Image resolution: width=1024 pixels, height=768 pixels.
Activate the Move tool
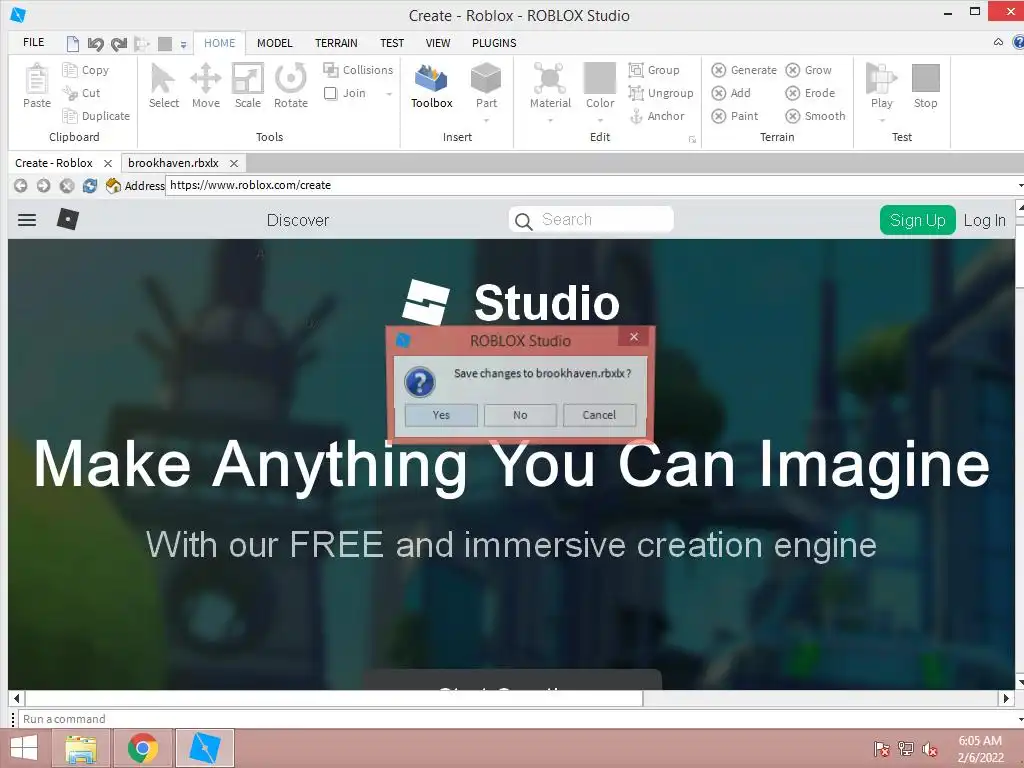(206, 86)
